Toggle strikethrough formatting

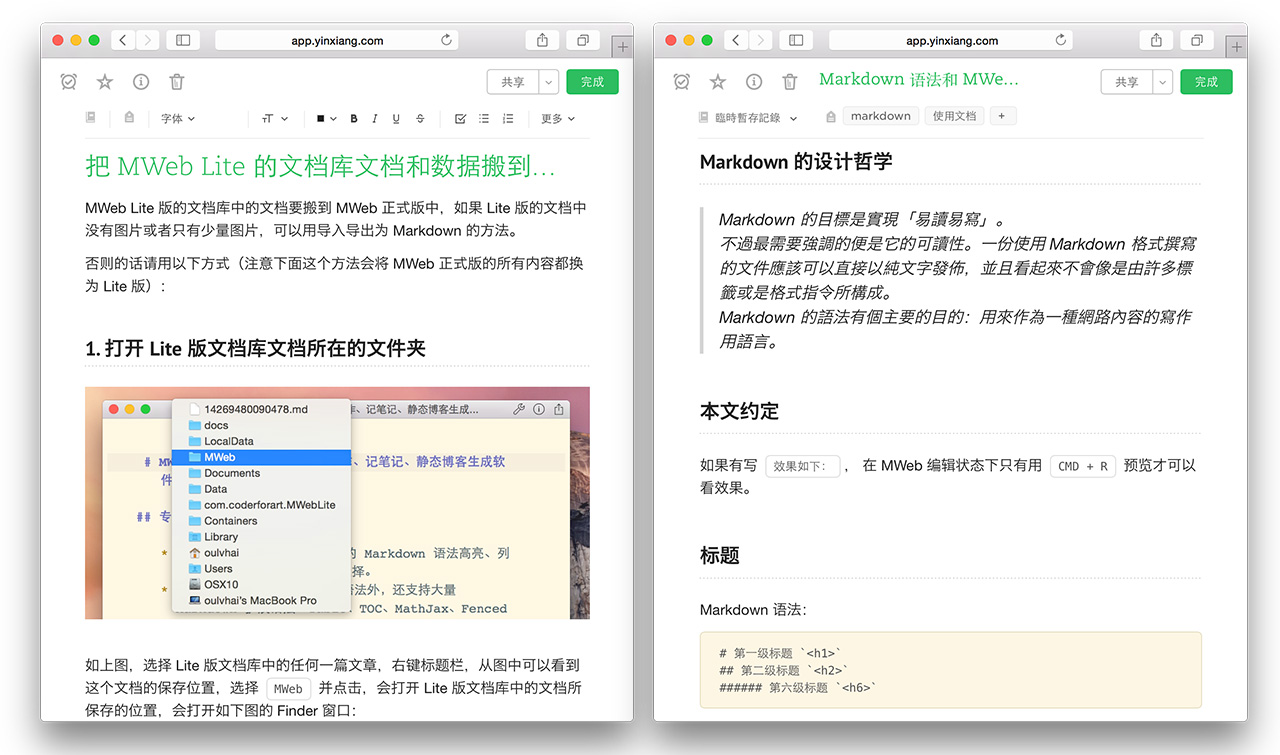click(x=419, y=118)
